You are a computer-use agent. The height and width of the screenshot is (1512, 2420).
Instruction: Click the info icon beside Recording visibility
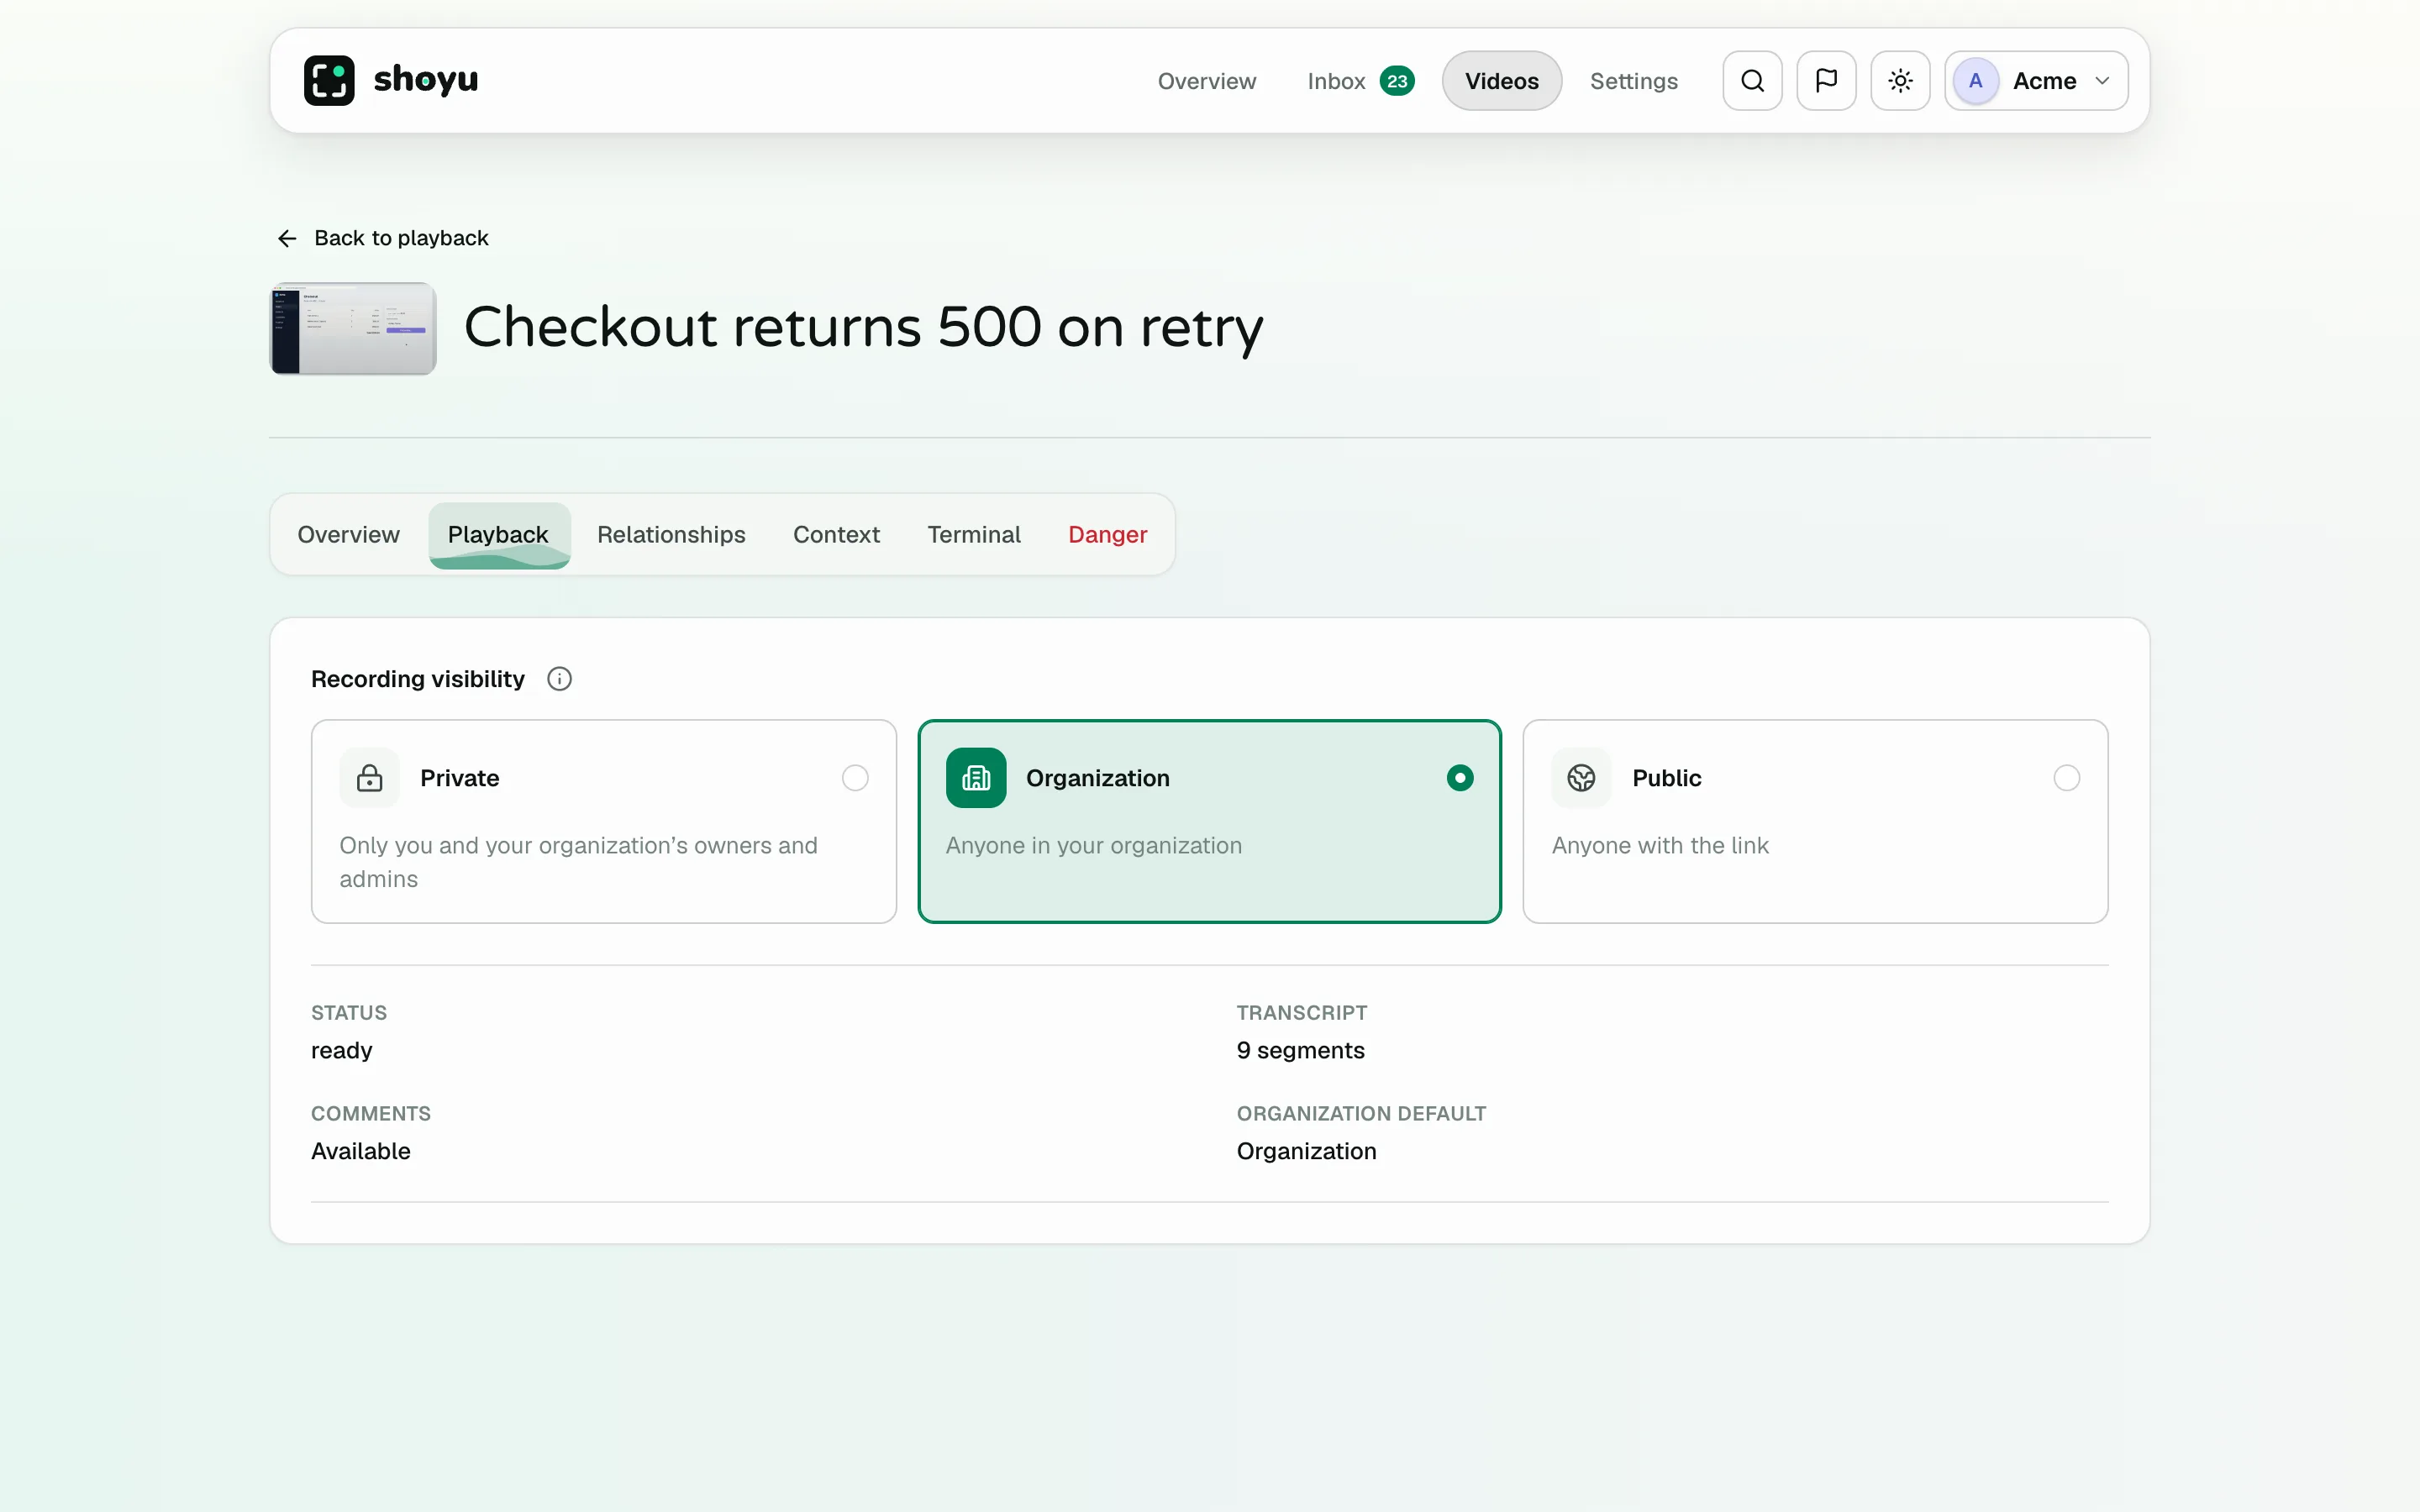559,679
